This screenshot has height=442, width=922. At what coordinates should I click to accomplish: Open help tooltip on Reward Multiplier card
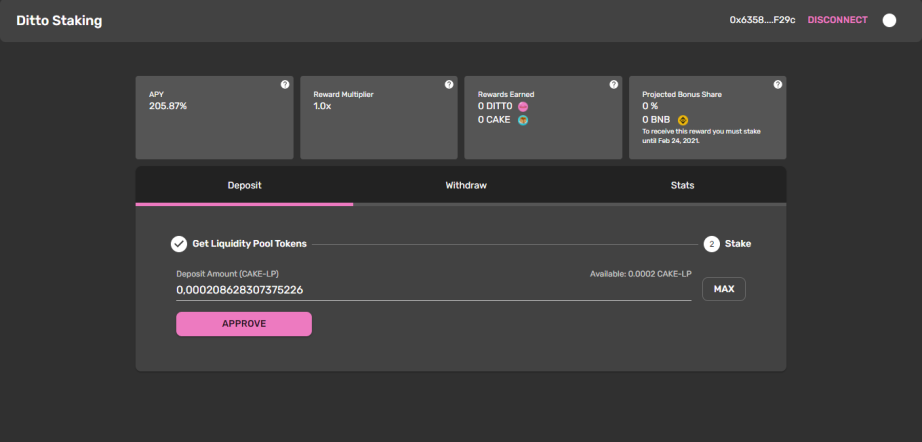(x=449, y=85)
